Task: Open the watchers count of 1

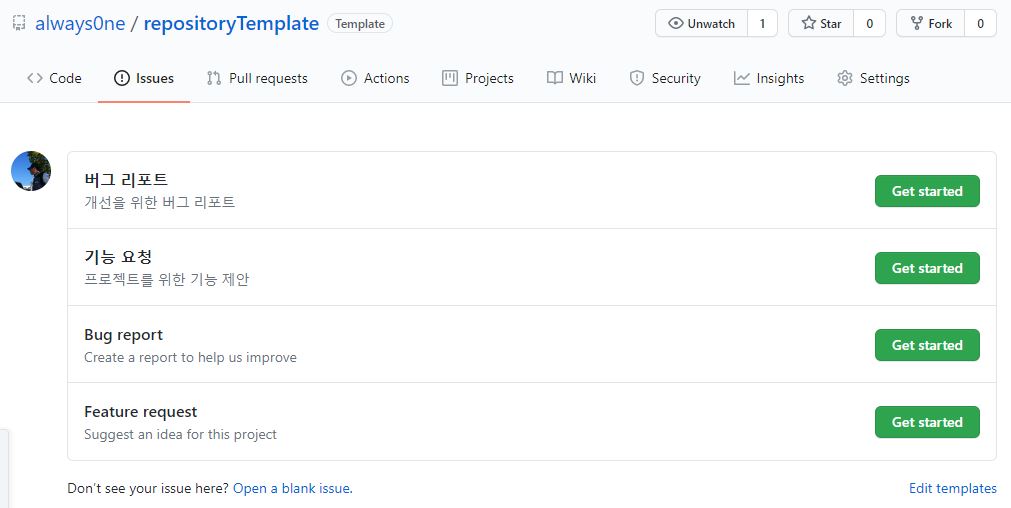Action: coord(762,23)
